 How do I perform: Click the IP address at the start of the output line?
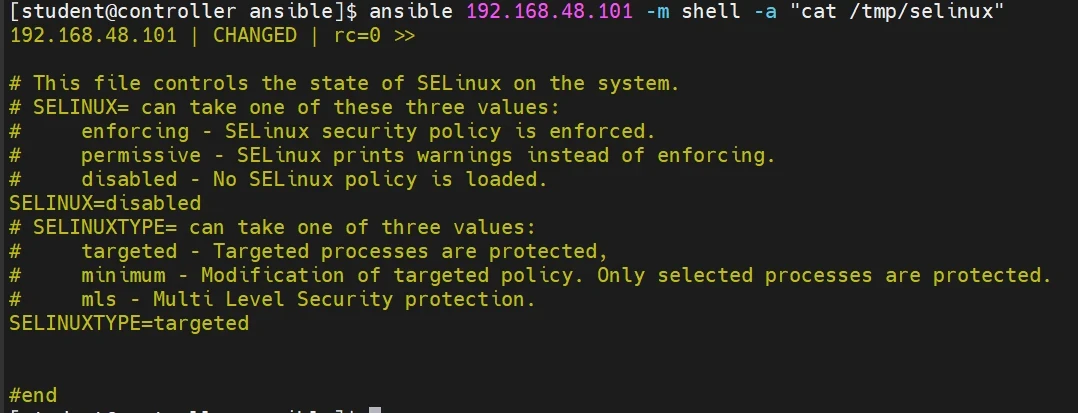click(x=92, y=36)
